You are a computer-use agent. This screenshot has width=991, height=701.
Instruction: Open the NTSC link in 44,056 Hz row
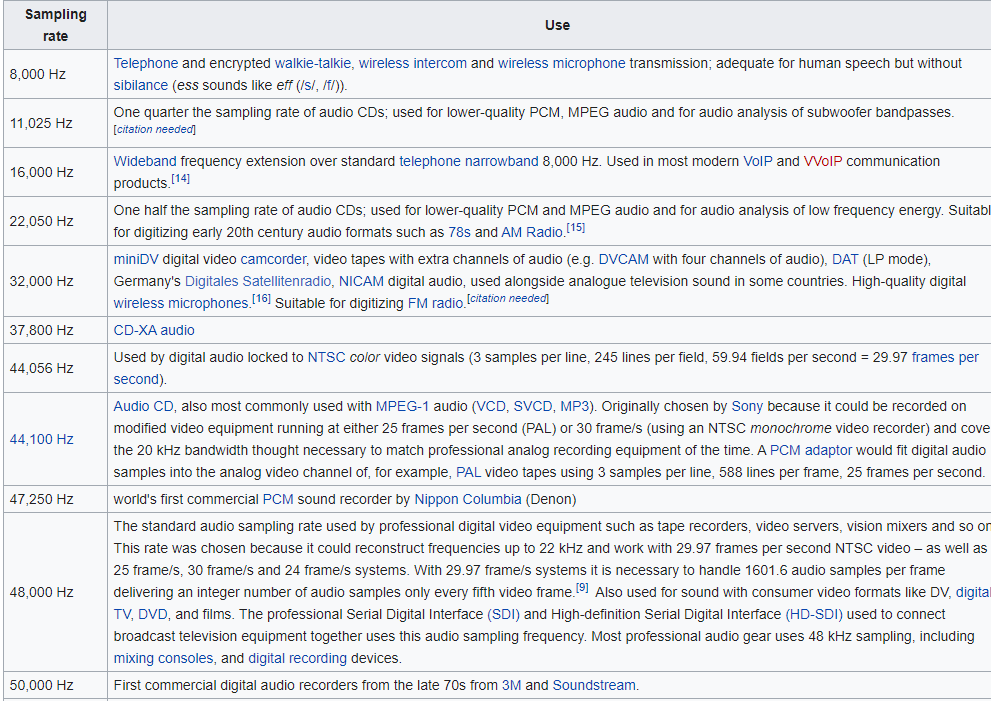click(x=326, y=357)
